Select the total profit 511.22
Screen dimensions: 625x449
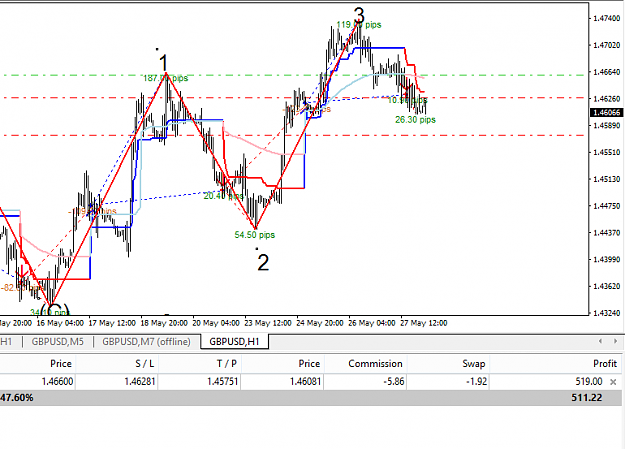click(586, 398)
